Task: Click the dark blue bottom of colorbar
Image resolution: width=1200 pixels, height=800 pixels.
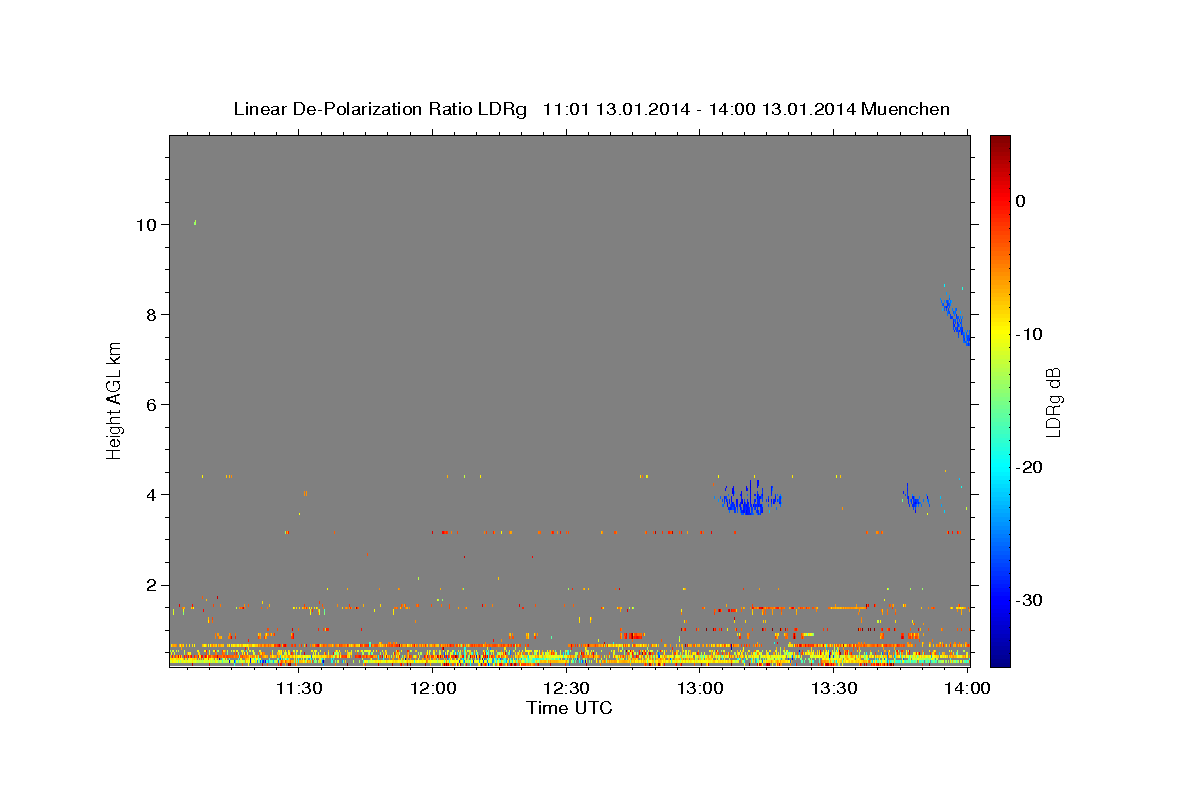Action: click(1000, 655)
